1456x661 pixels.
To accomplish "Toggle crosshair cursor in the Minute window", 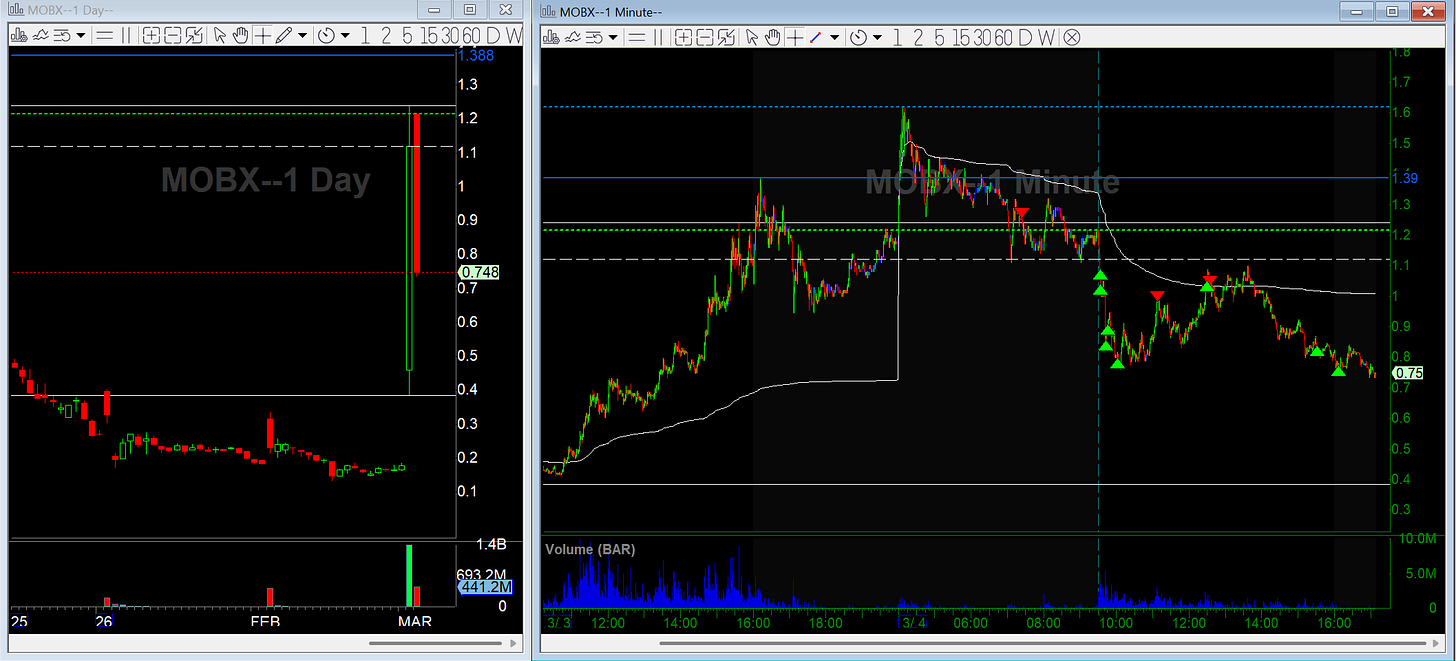I will (795, 37).
